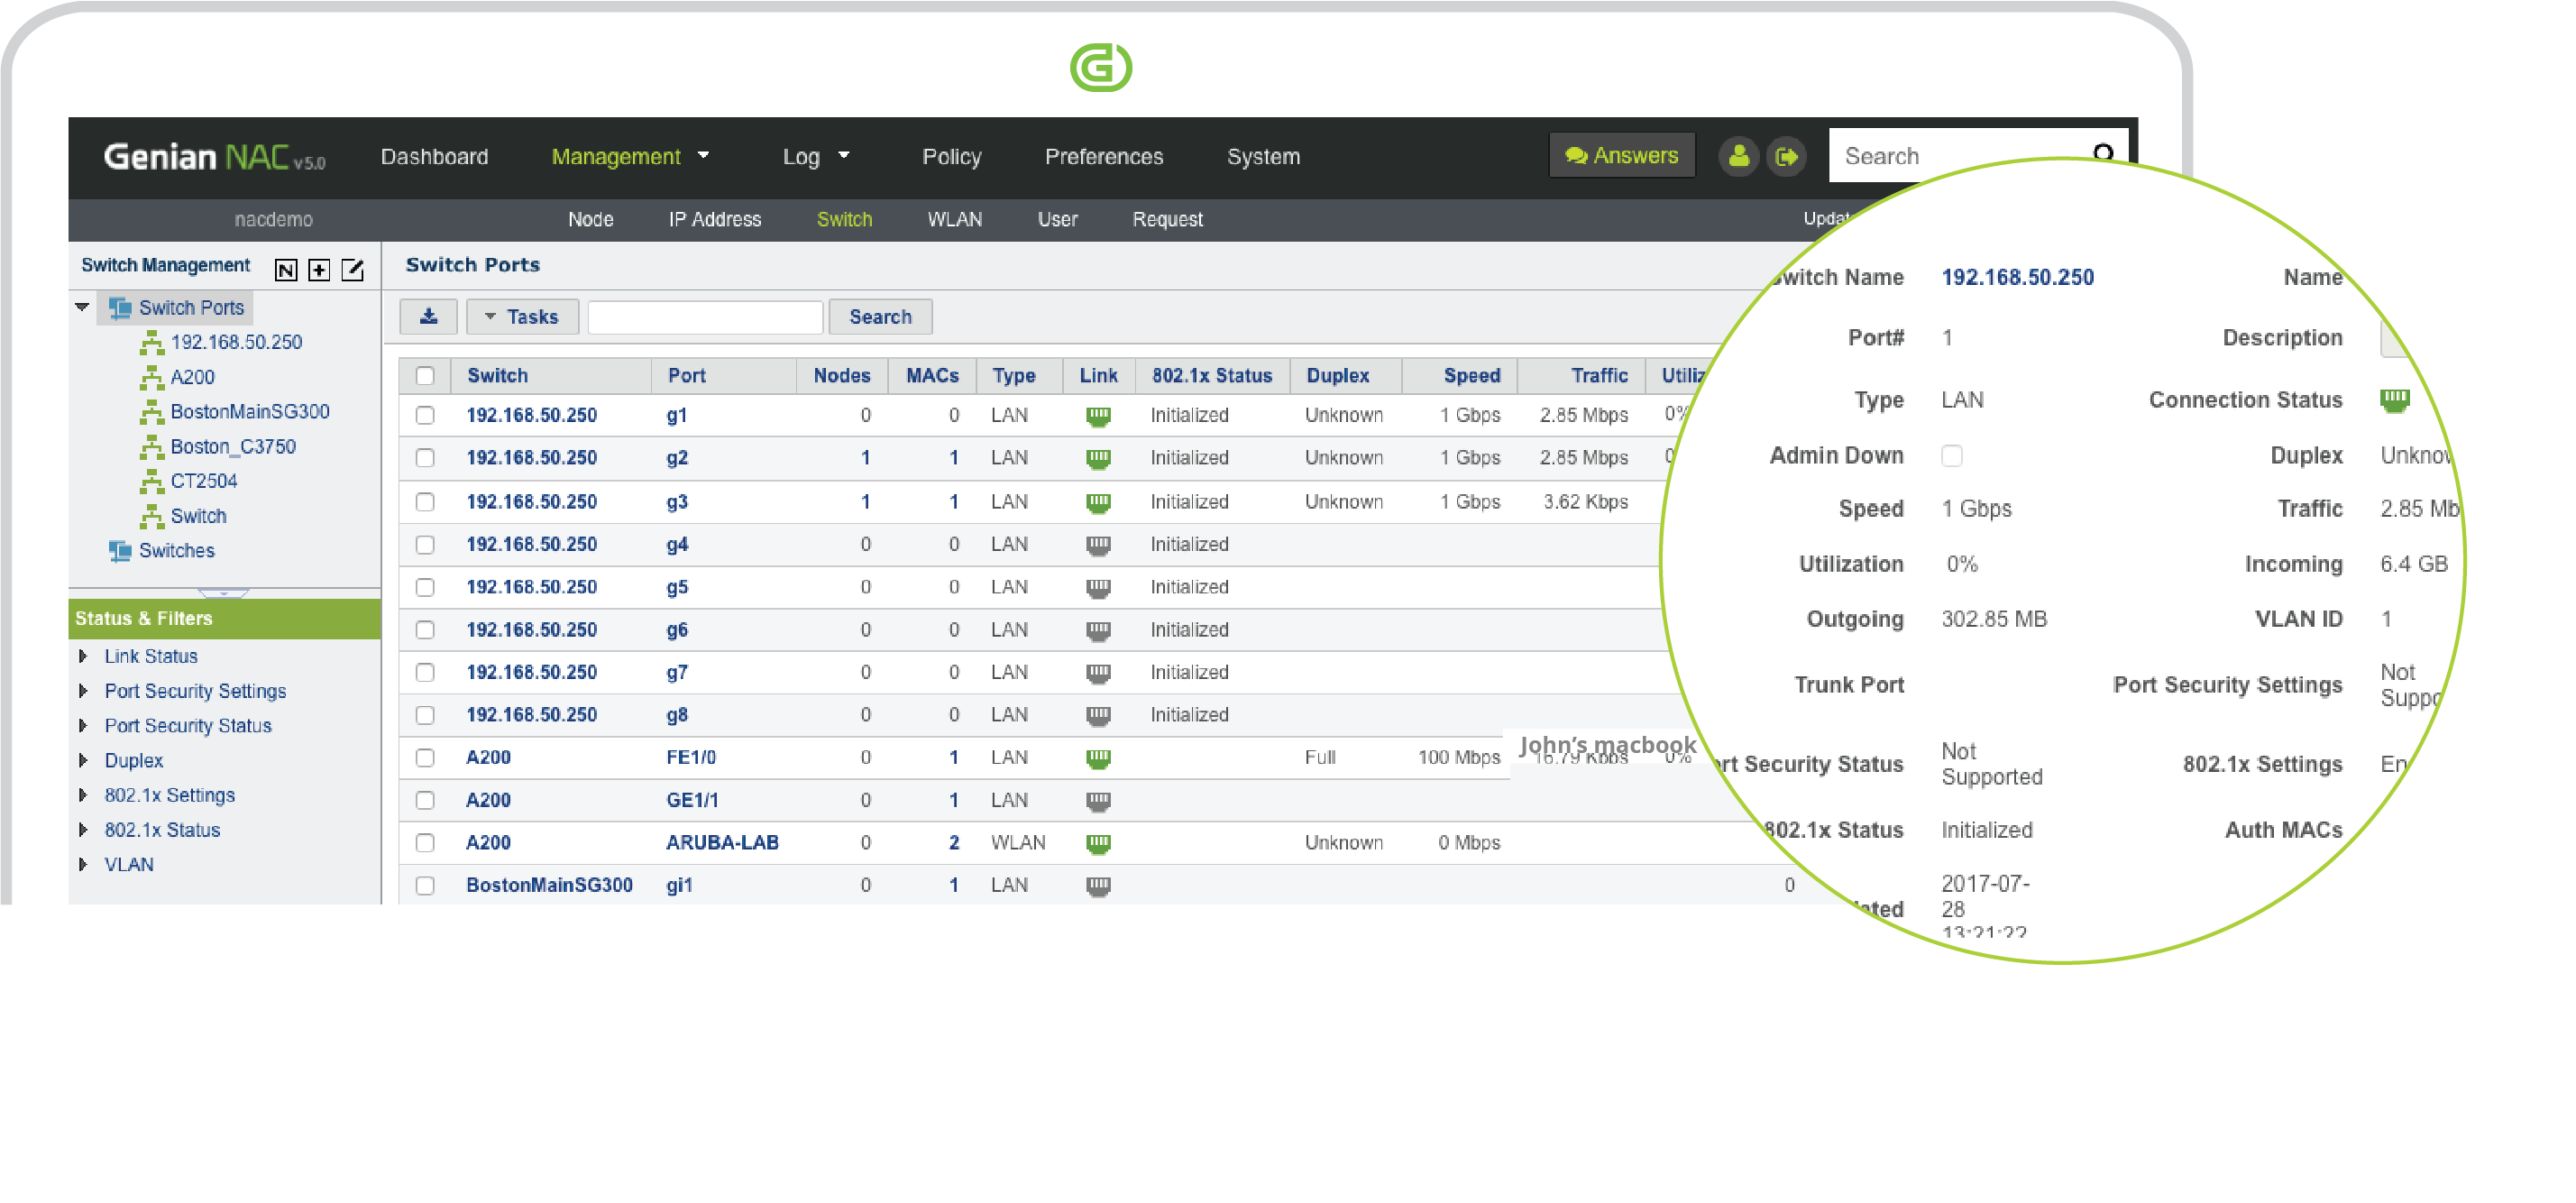The image size is (2576, 1203).
Task: Expand the Duplex filter
Action: click(x=83, y=761)
